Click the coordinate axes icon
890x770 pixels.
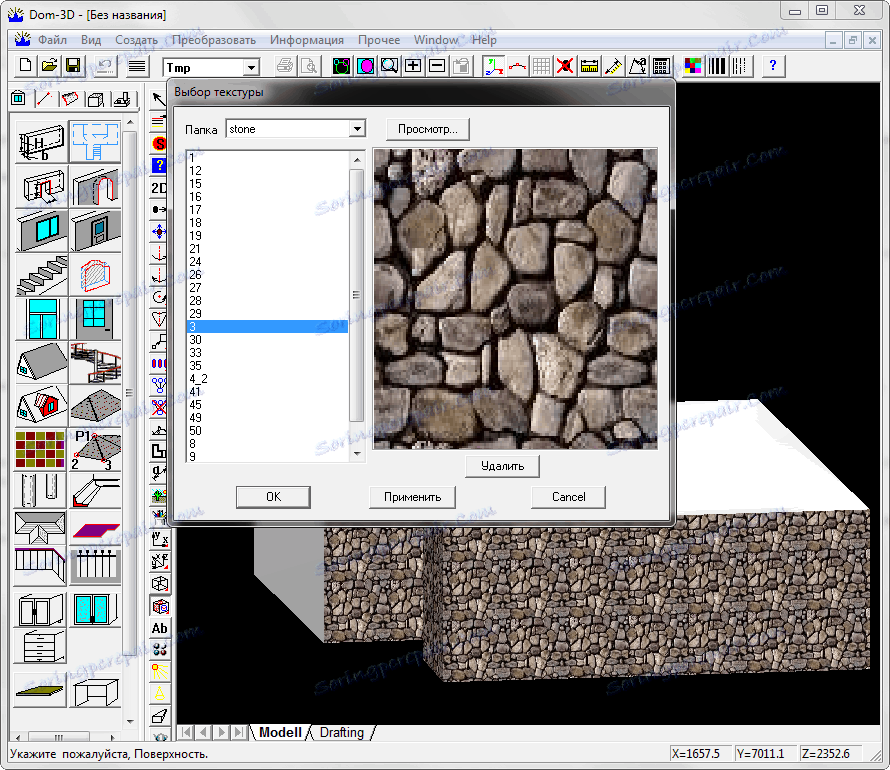(x=493, y=66)
